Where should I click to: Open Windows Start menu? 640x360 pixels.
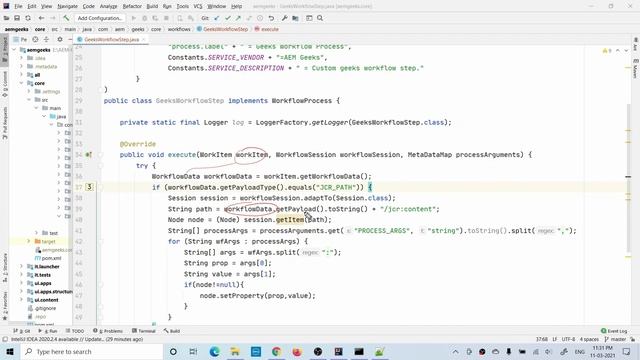10,351
